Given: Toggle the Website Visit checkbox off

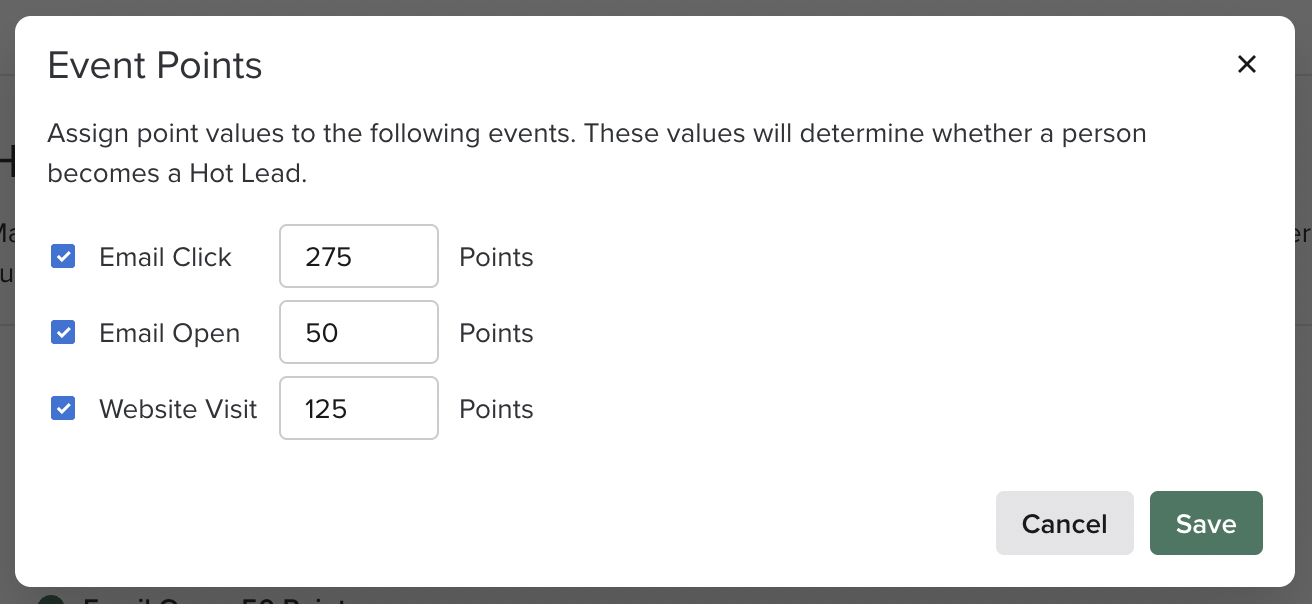Looking at the screenshot, I should 63,408.
